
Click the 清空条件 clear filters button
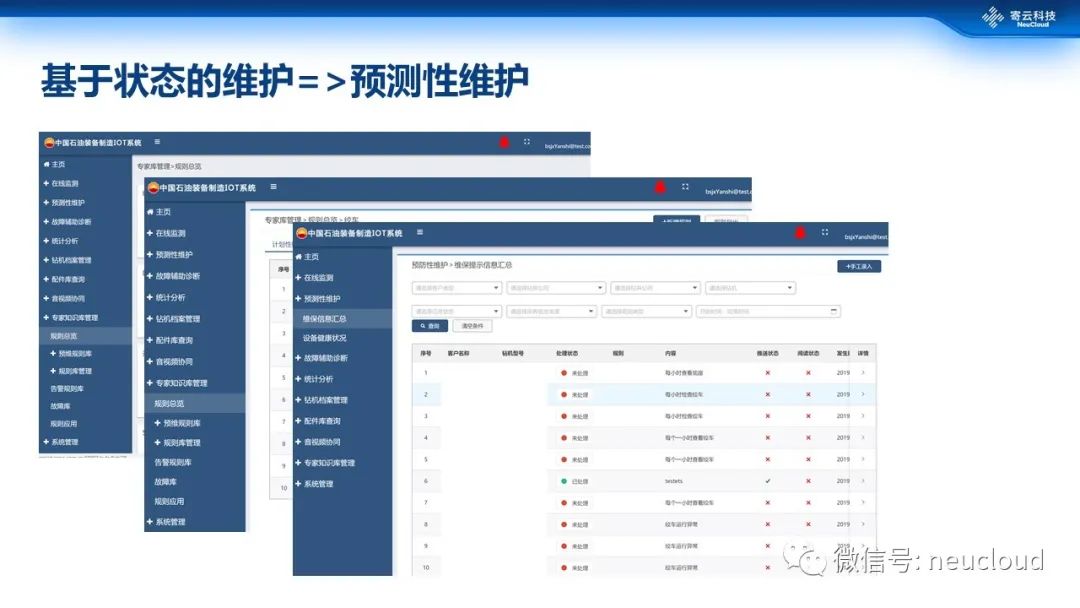472,326
